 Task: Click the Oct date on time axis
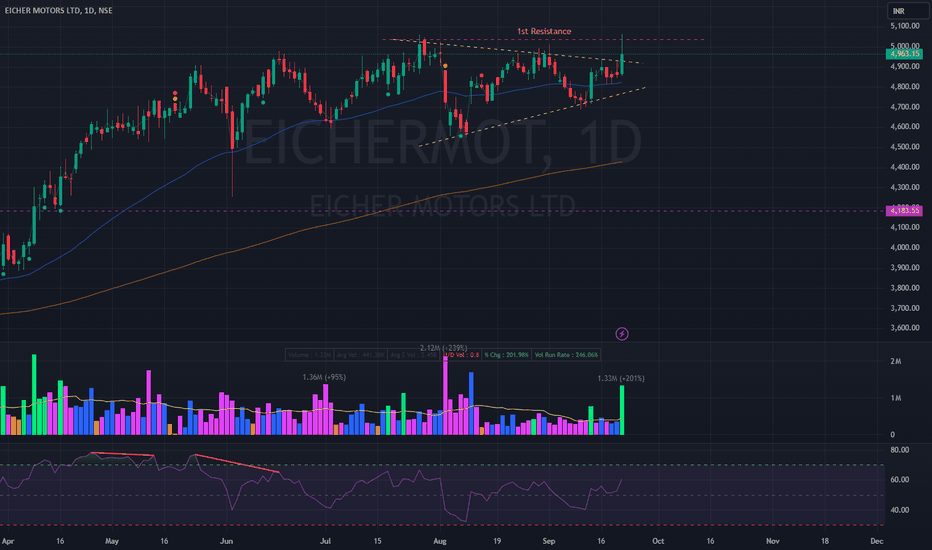[658, 541]
